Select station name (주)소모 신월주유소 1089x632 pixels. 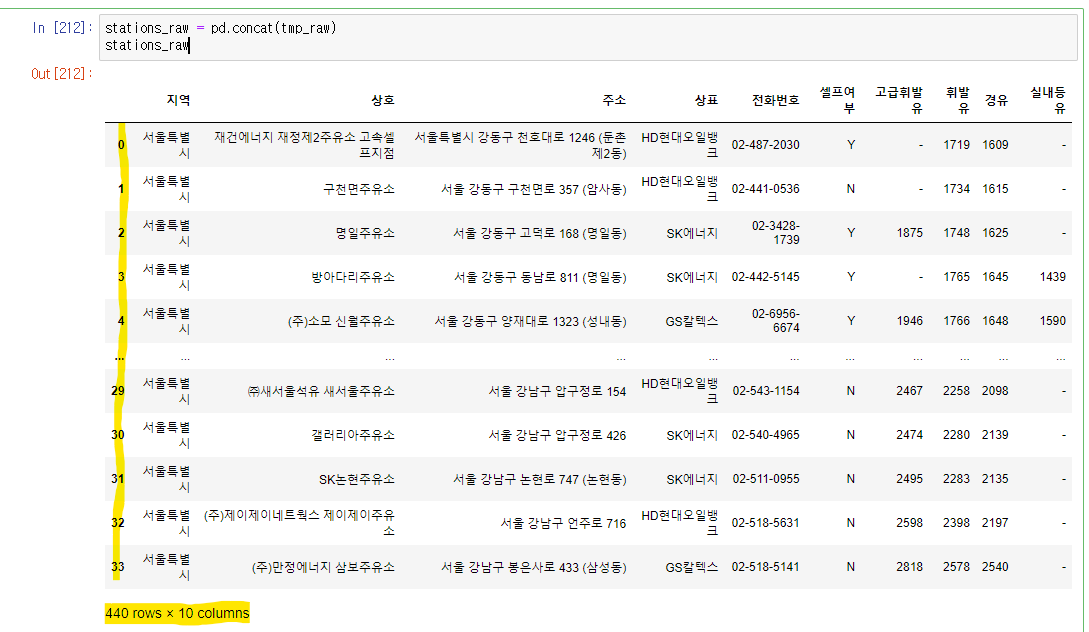341,321
